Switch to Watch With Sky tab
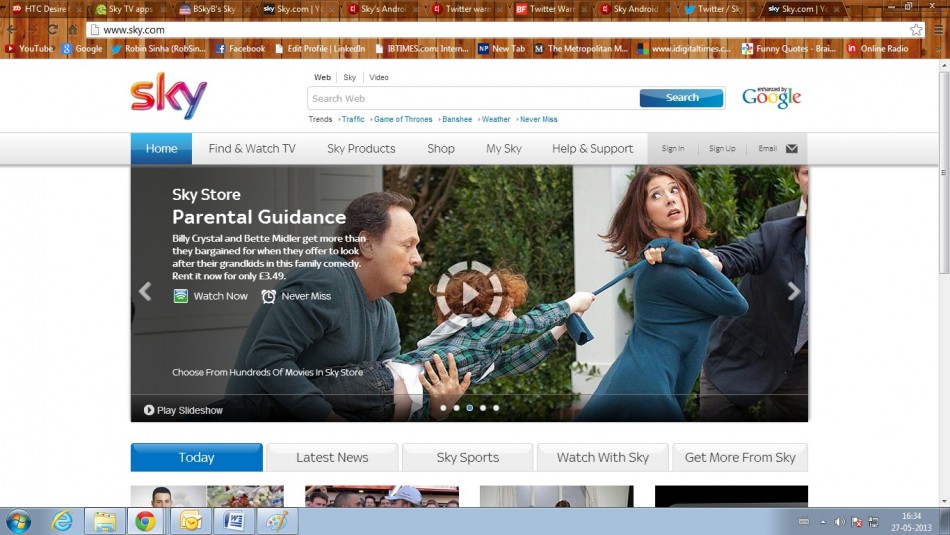The height and width of the screenshot is (535, 950). (x=603, y=457)
